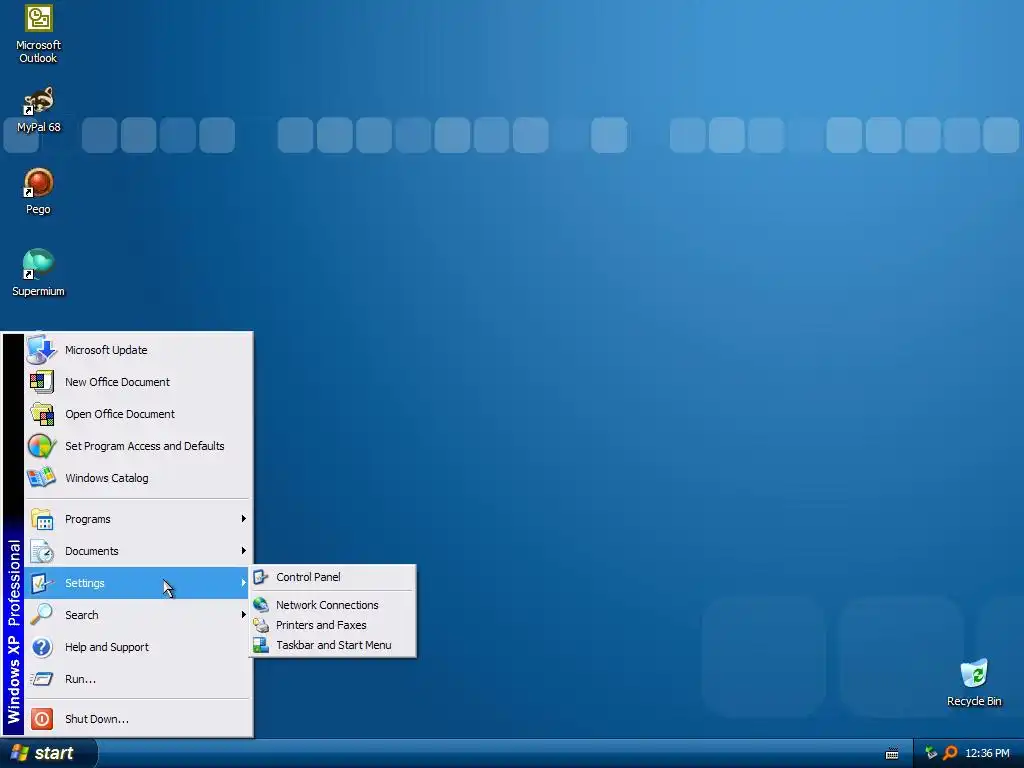Click the Run icon in Start menu
The height and width of the screenshot is (768, 1024).
click(x=42, y=679)
